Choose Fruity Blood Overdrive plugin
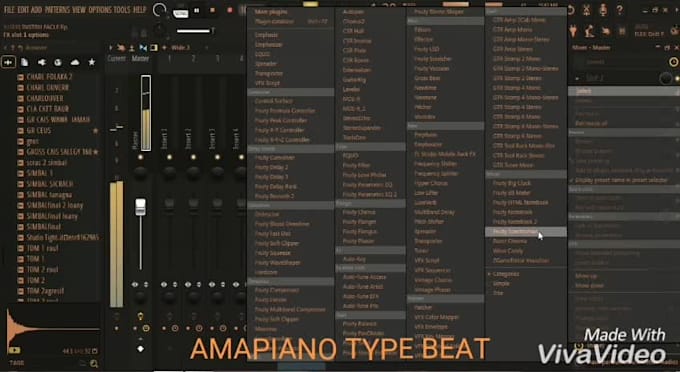Image resolution: width=680 pixels, height=372 pixels. 282,224
